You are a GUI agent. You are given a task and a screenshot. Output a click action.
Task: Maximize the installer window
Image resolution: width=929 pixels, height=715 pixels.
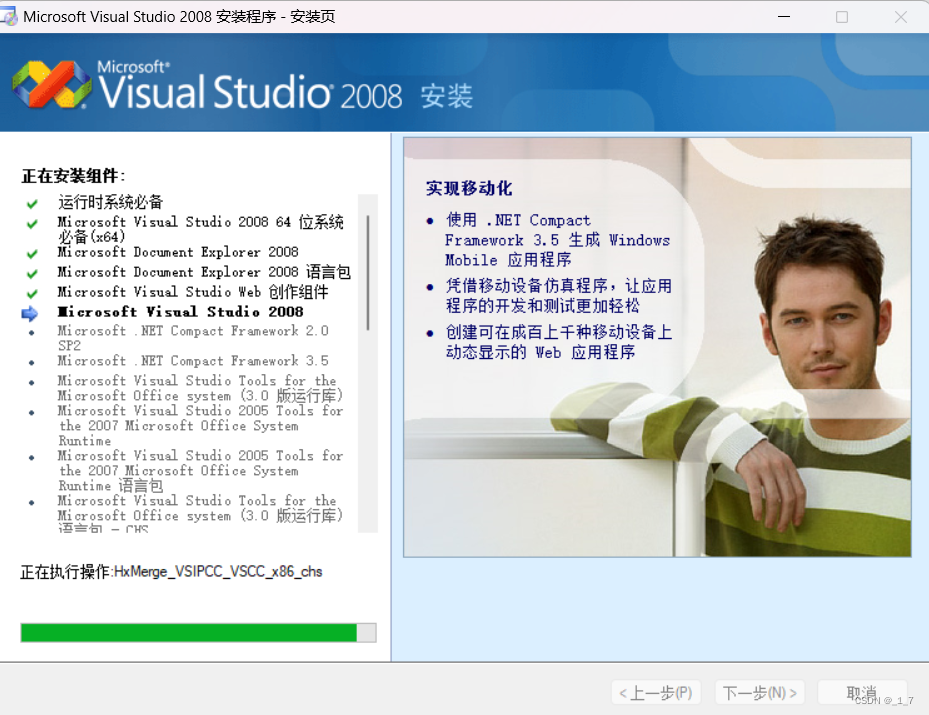[842, 17]
